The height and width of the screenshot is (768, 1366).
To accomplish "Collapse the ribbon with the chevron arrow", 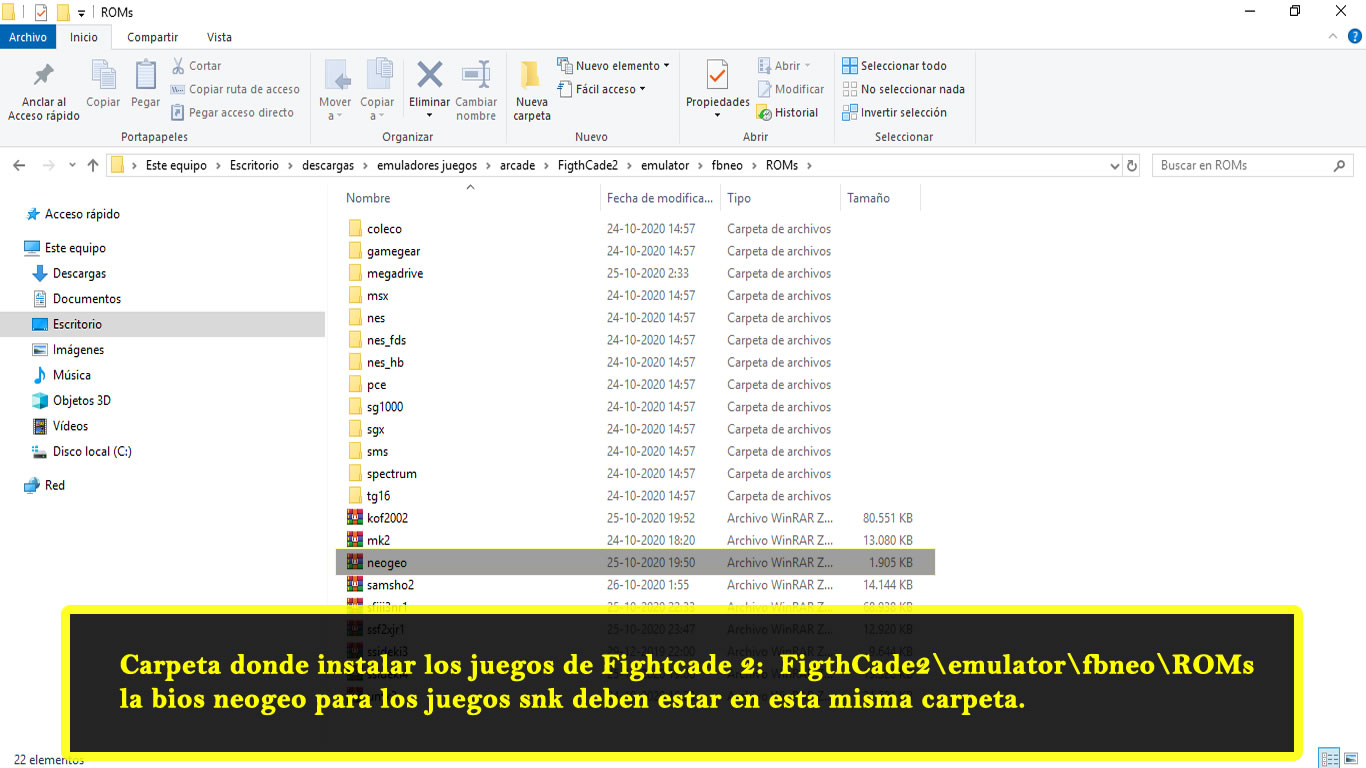I will click(x=1334, y=36).
